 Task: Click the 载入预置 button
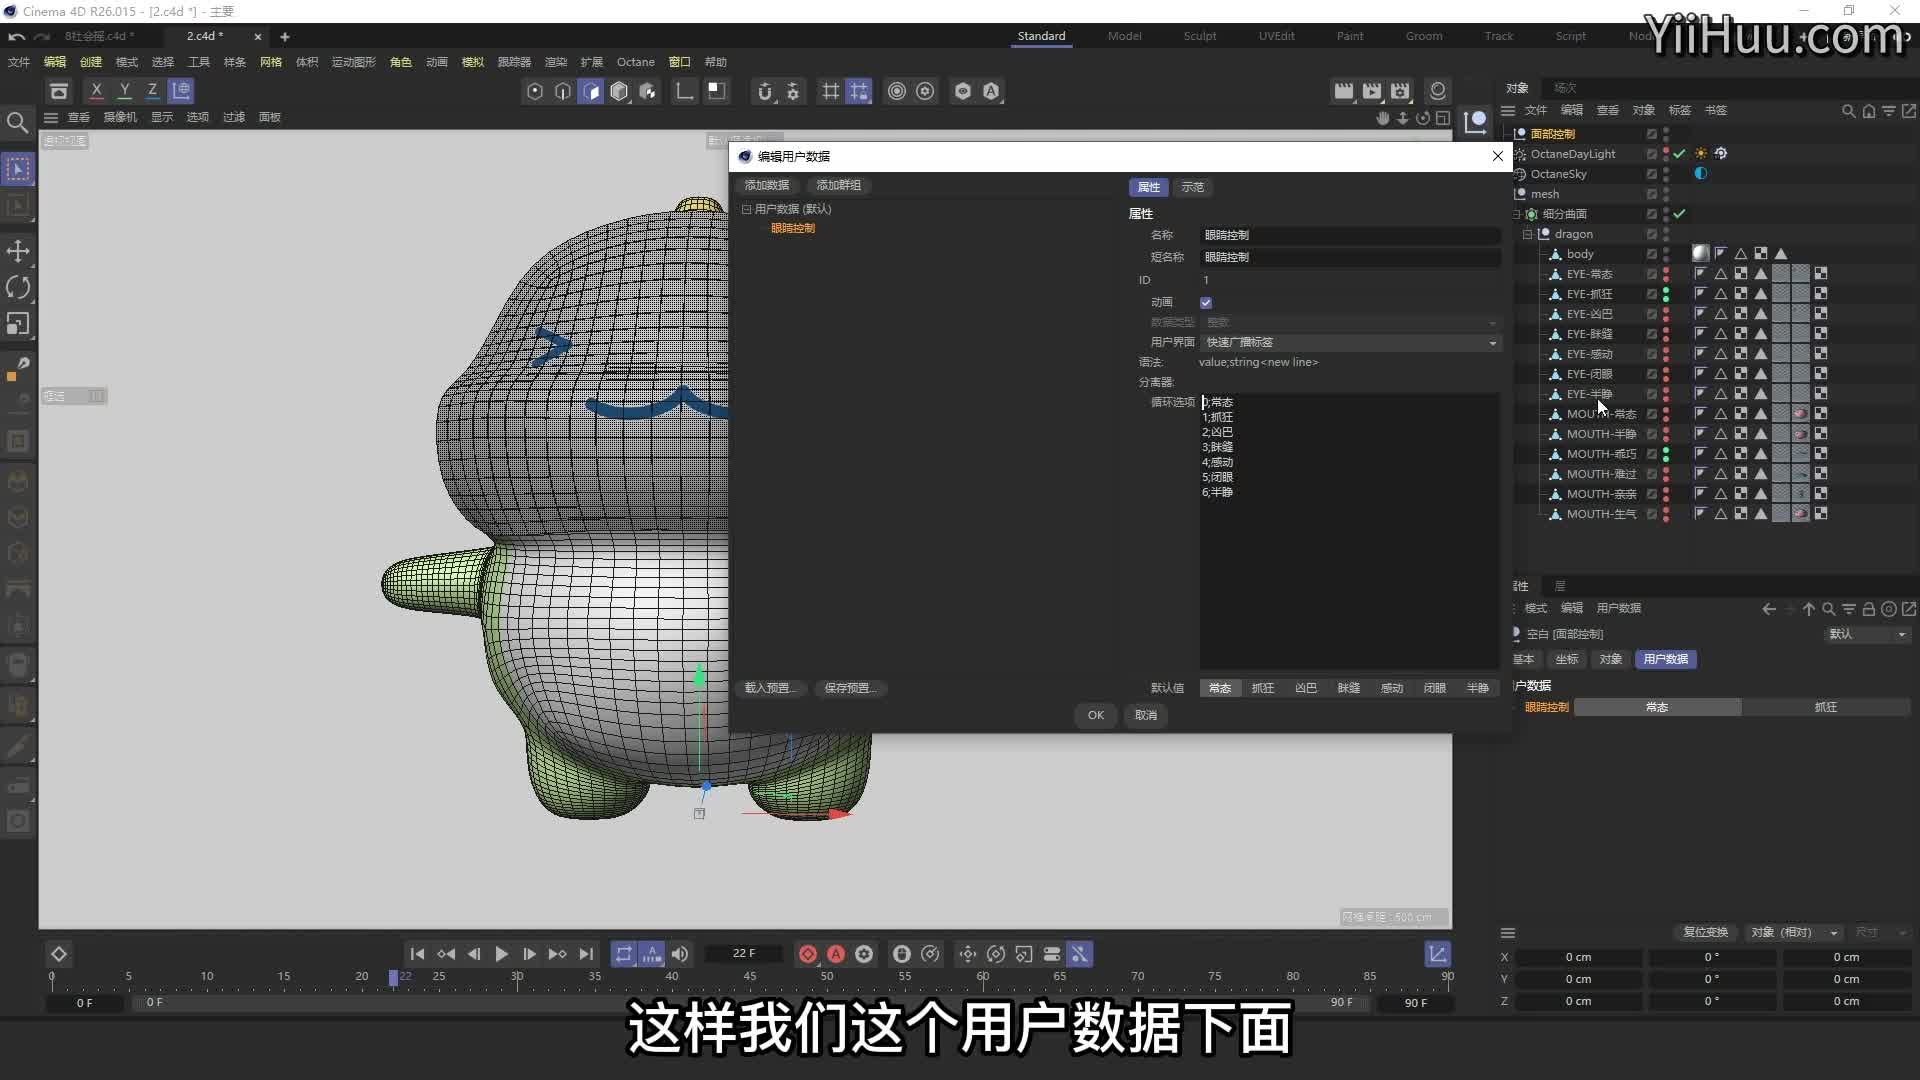point(769,688)
